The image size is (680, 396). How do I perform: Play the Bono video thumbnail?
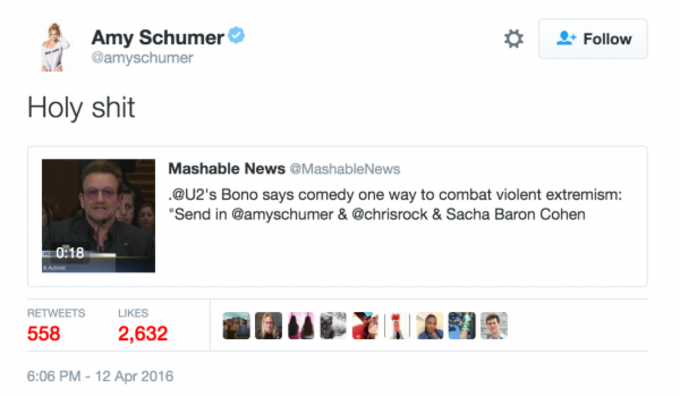point(98,216)
